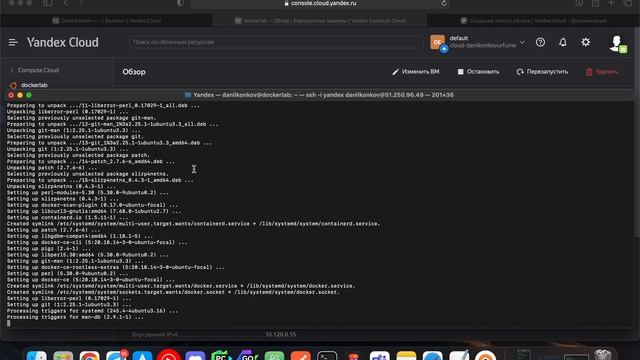This screenshot has height=360, width=640.
Task: Show Safari tab overview
Action: point(628,3)
